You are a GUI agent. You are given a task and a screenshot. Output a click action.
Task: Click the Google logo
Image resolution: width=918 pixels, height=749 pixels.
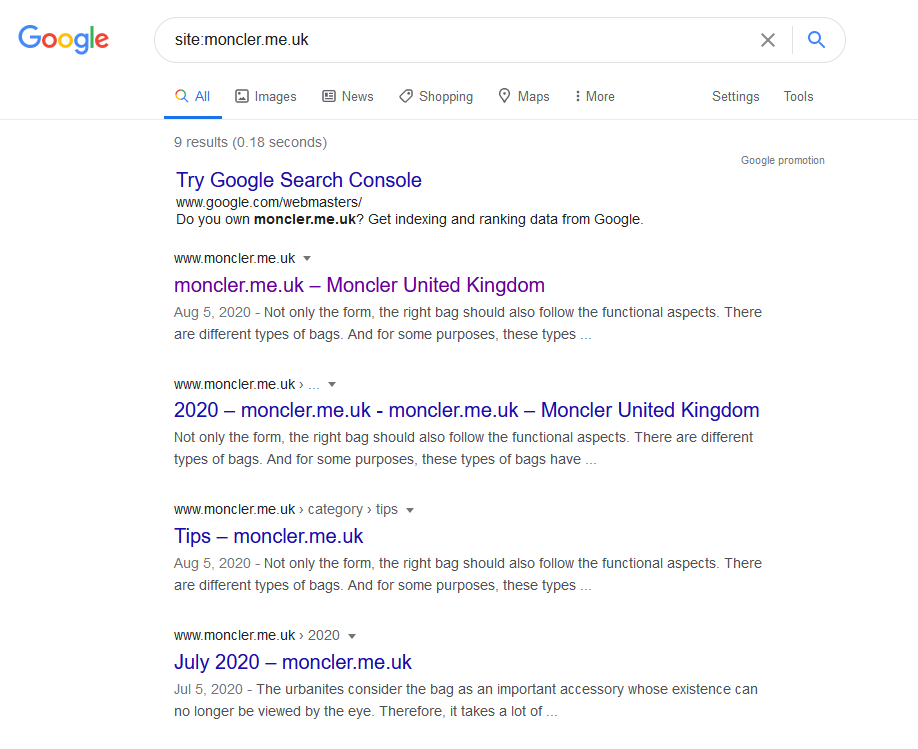click(63, 39)
